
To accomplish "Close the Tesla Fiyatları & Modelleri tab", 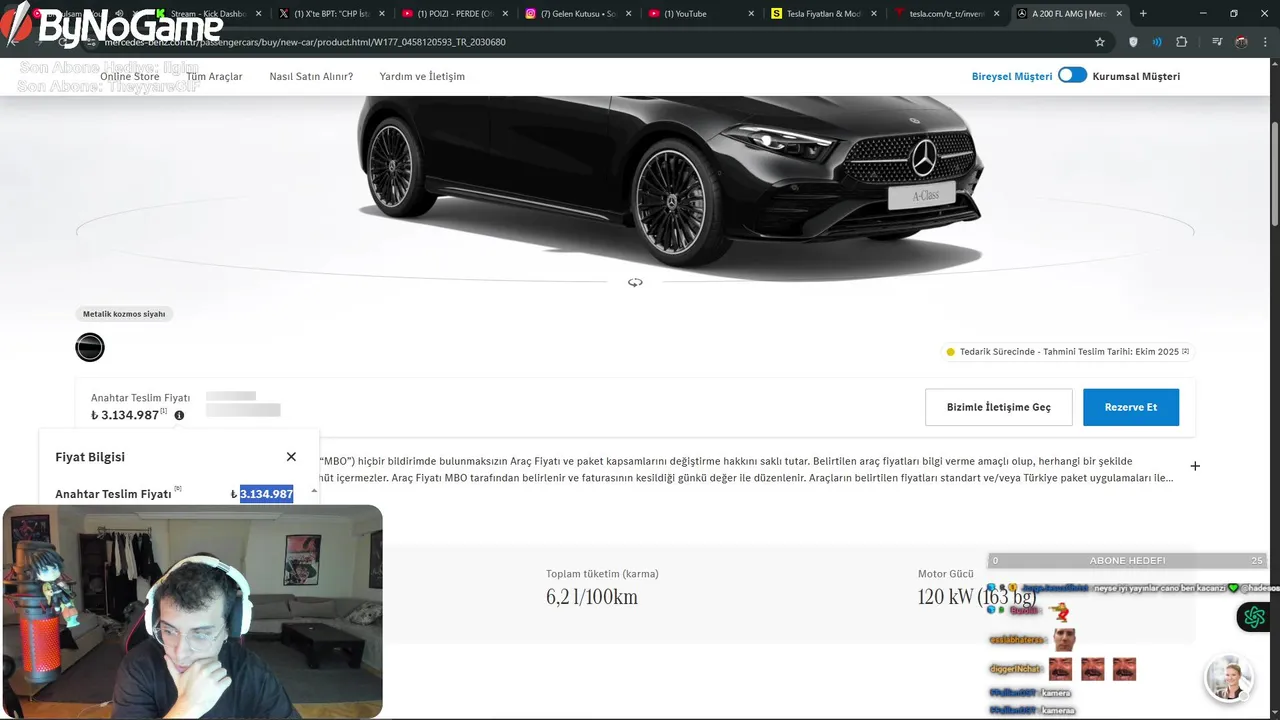I will coord(874,14).
